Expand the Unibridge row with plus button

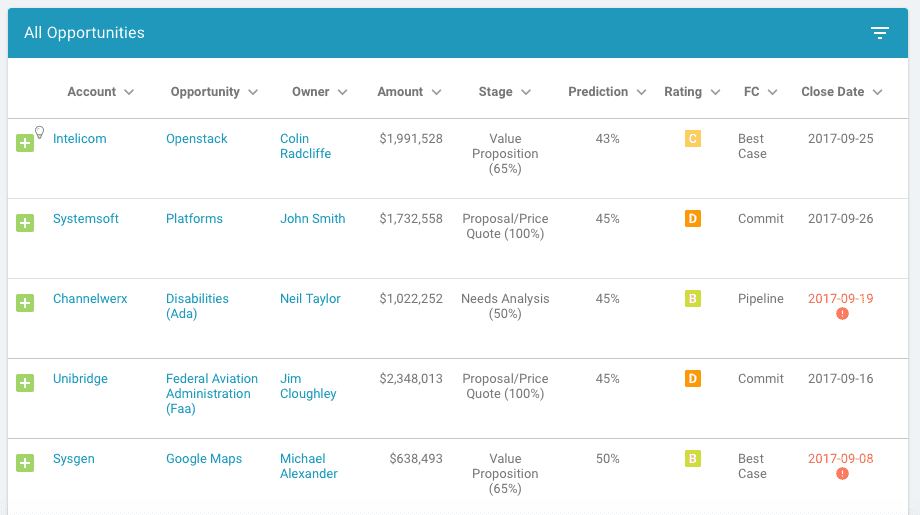[25, 382]
